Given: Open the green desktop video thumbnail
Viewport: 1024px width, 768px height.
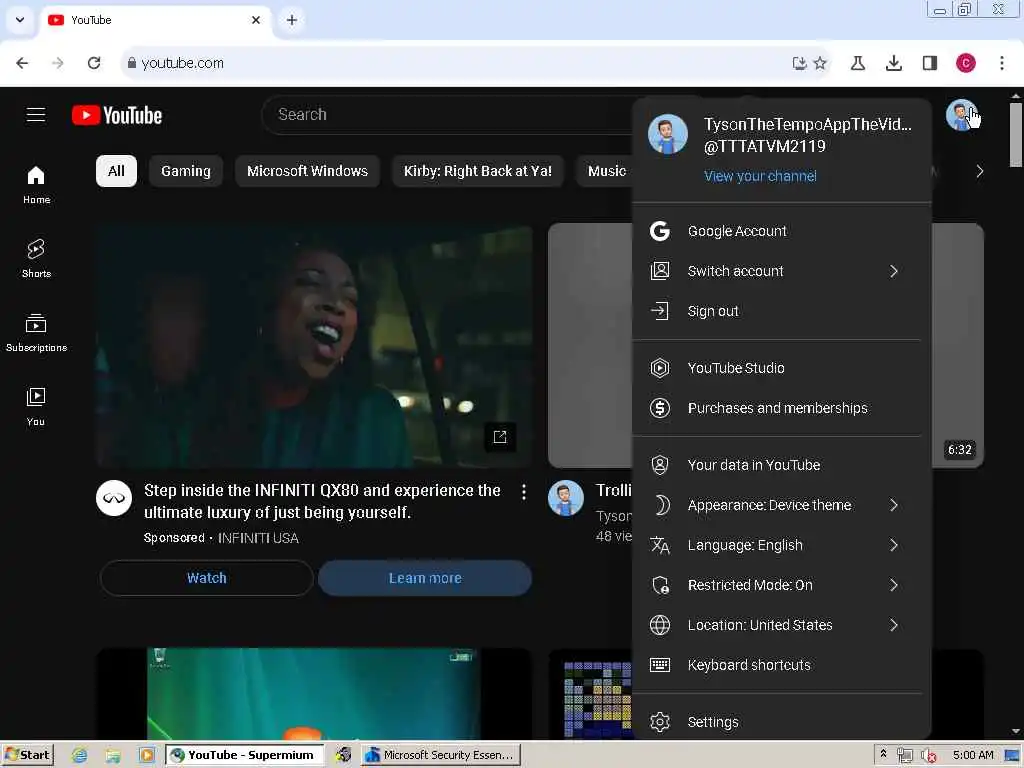Looking at the screenshot, I should pos(313,694).
